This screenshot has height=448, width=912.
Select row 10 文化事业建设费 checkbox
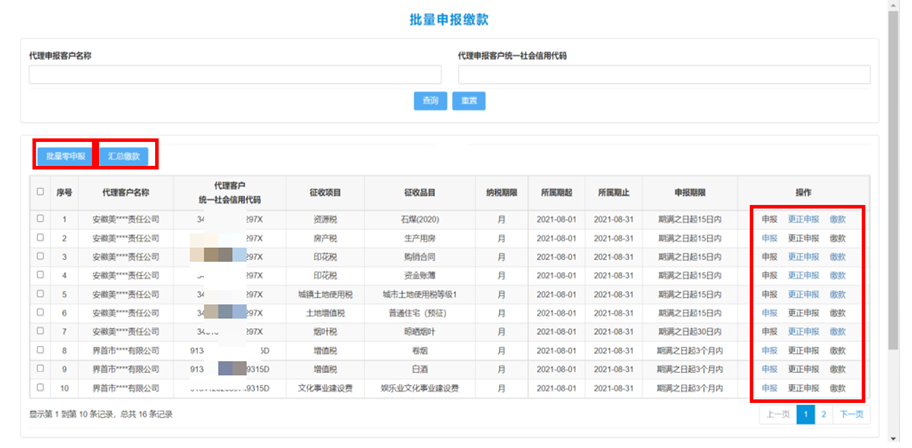pyautogui.click(x=40, y=387)
